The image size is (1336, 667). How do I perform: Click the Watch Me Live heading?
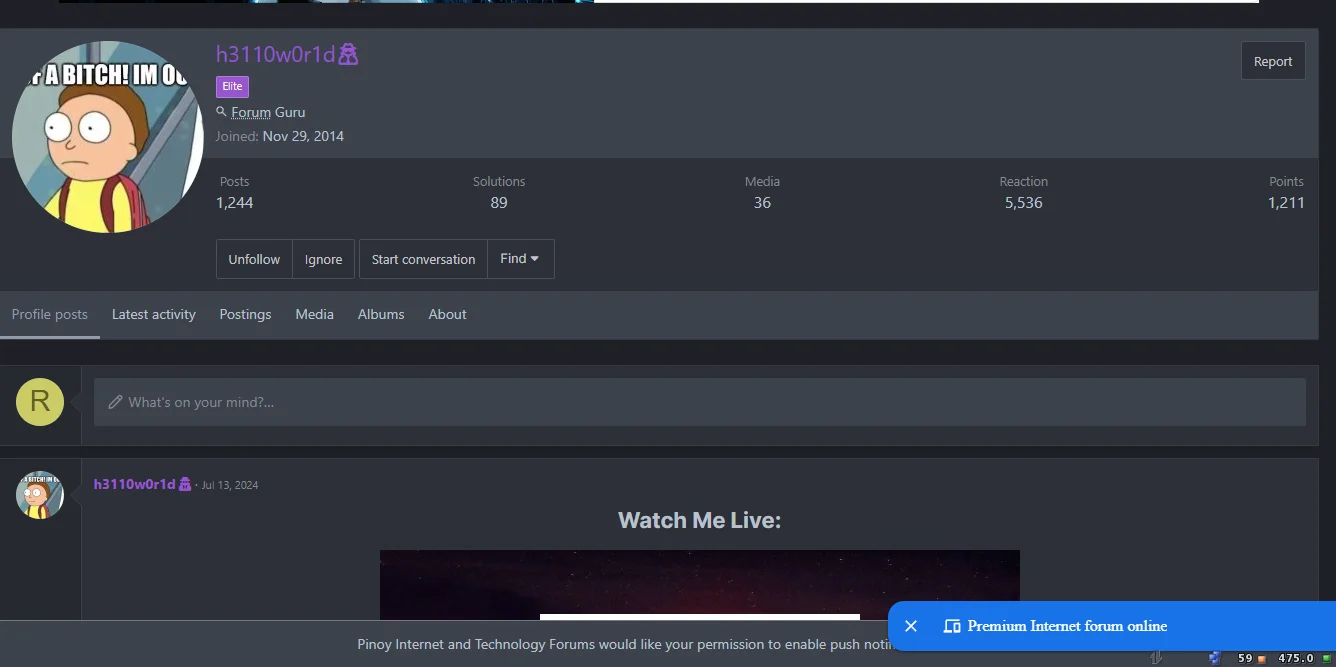coord(699,520)
